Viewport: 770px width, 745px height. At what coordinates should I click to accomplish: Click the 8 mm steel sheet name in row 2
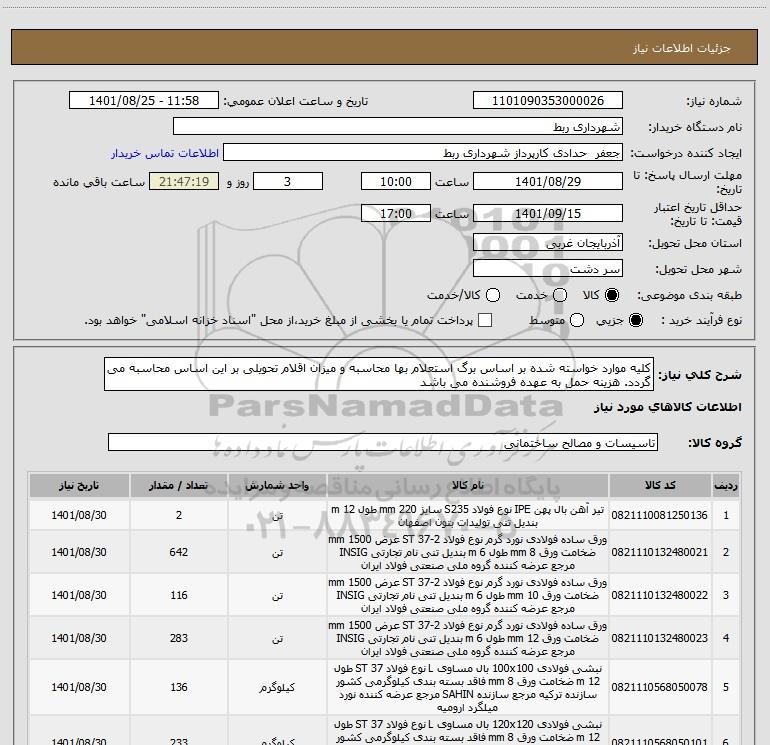coord(468,552)
